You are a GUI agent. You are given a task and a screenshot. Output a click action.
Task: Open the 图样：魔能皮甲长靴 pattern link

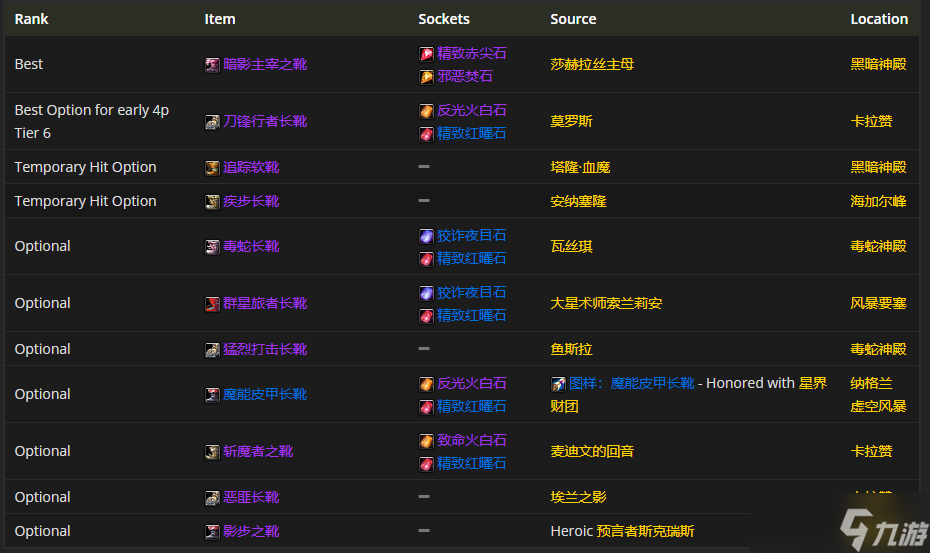pos(631,383)
